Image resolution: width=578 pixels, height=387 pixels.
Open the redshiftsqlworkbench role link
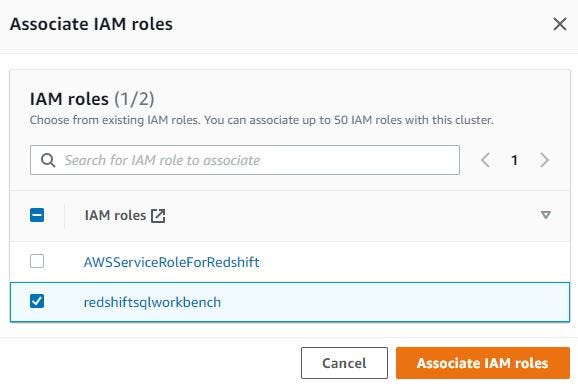coord(152,302)
